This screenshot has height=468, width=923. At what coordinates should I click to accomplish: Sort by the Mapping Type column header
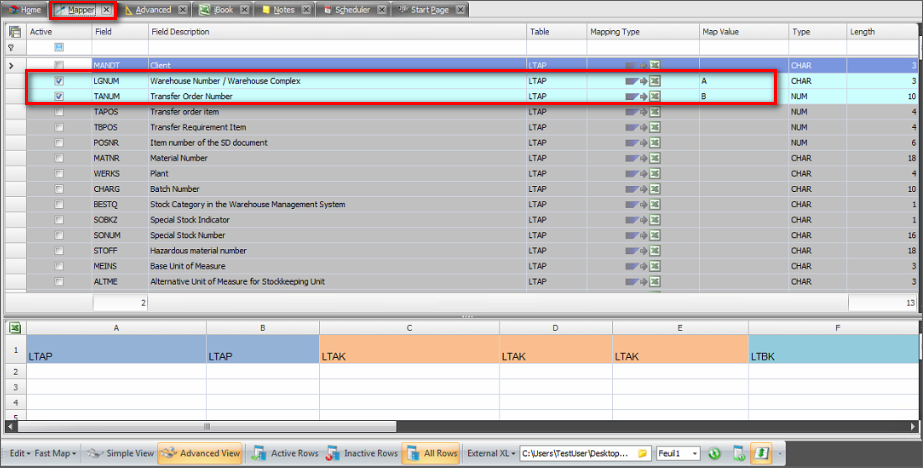click(x=643, y=32)
